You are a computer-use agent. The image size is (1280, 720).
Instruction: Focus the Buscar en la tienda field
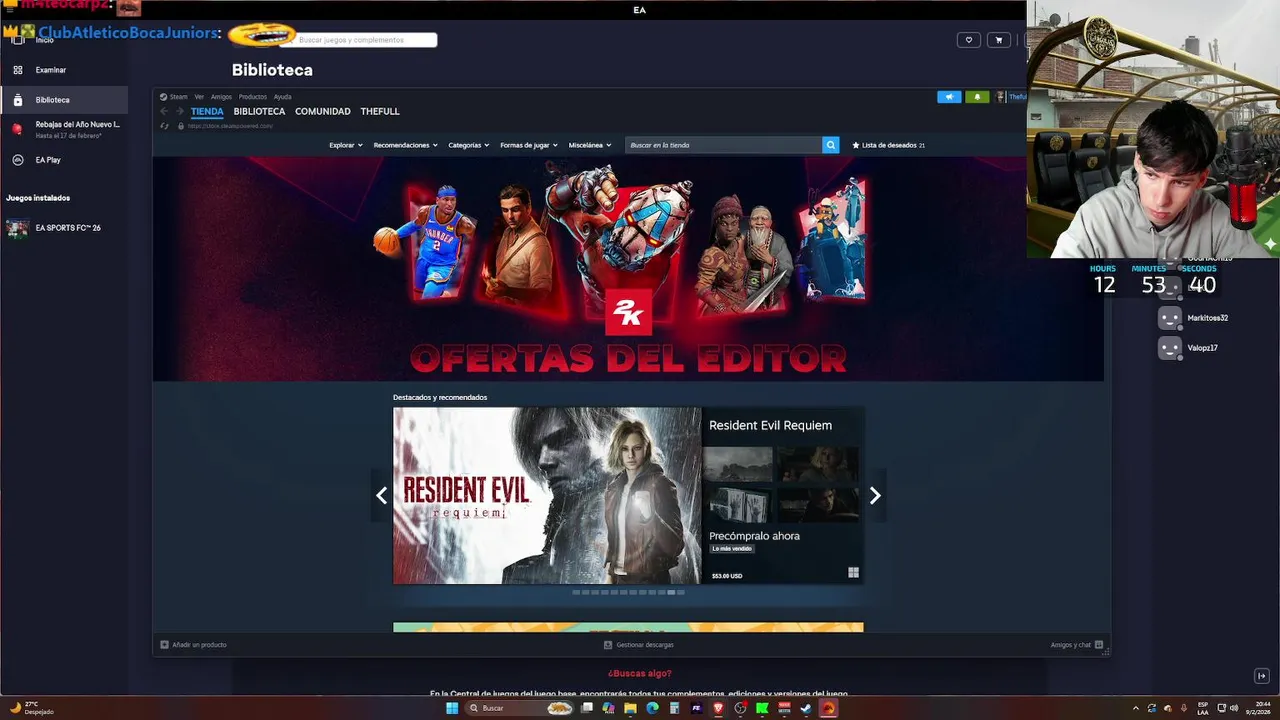(x=723, y=145)
